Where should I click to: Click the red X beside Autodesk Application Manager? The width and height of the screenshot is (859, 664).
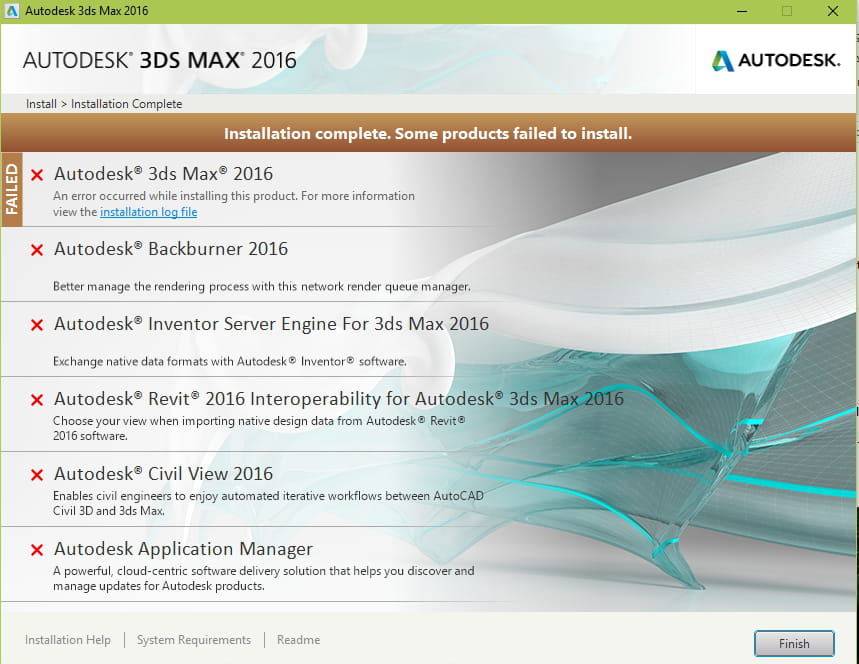(x=37, y=549)
